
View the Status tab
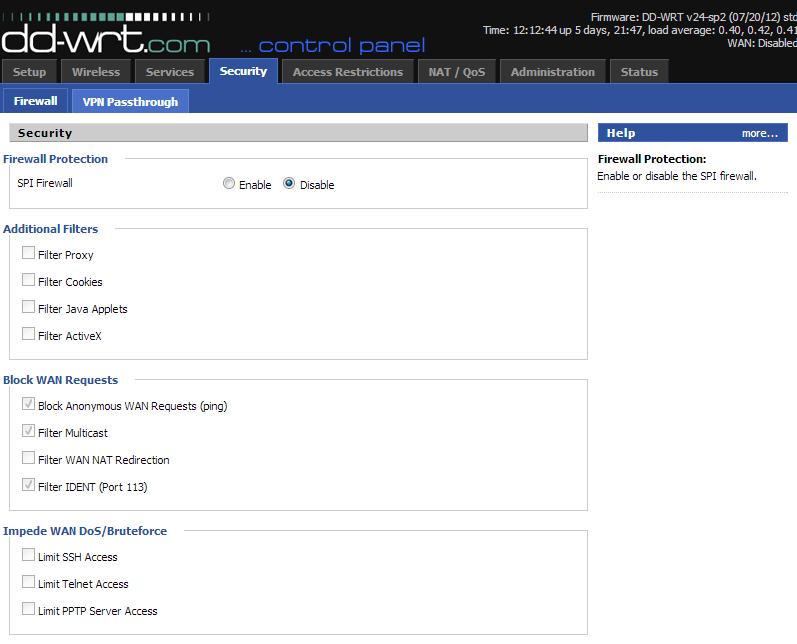(639, 72)
